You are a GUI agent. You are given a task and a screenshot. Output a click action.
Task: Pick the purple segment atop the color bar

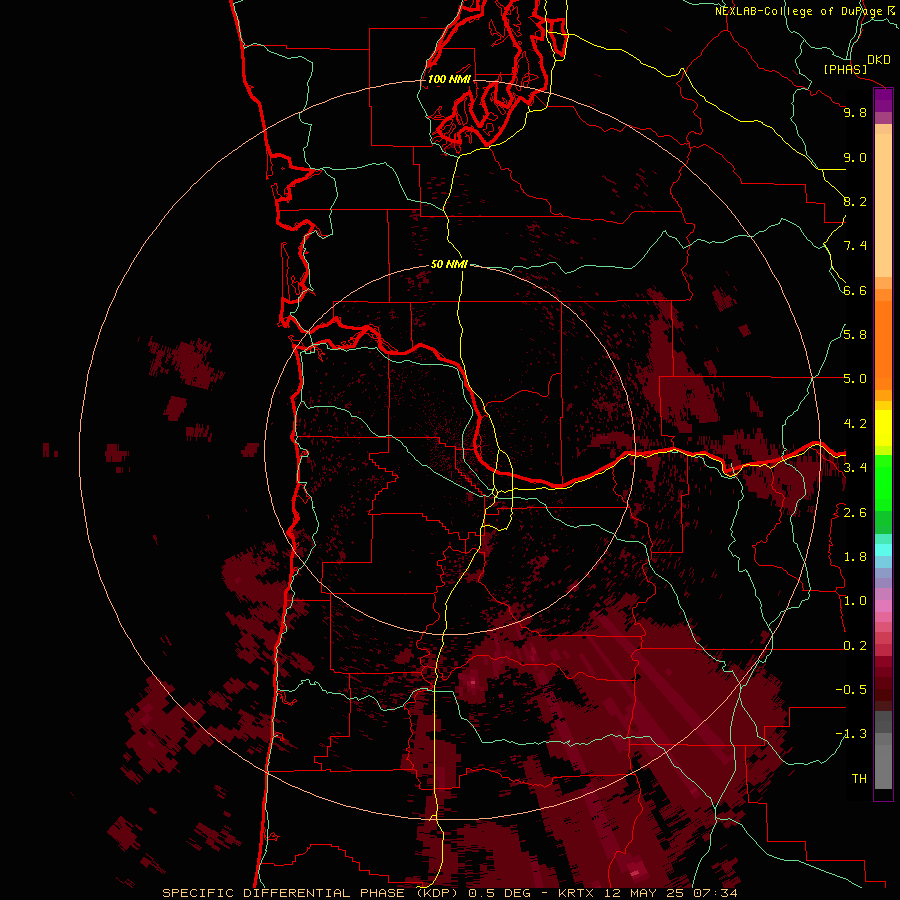click(x=883, y=100)
